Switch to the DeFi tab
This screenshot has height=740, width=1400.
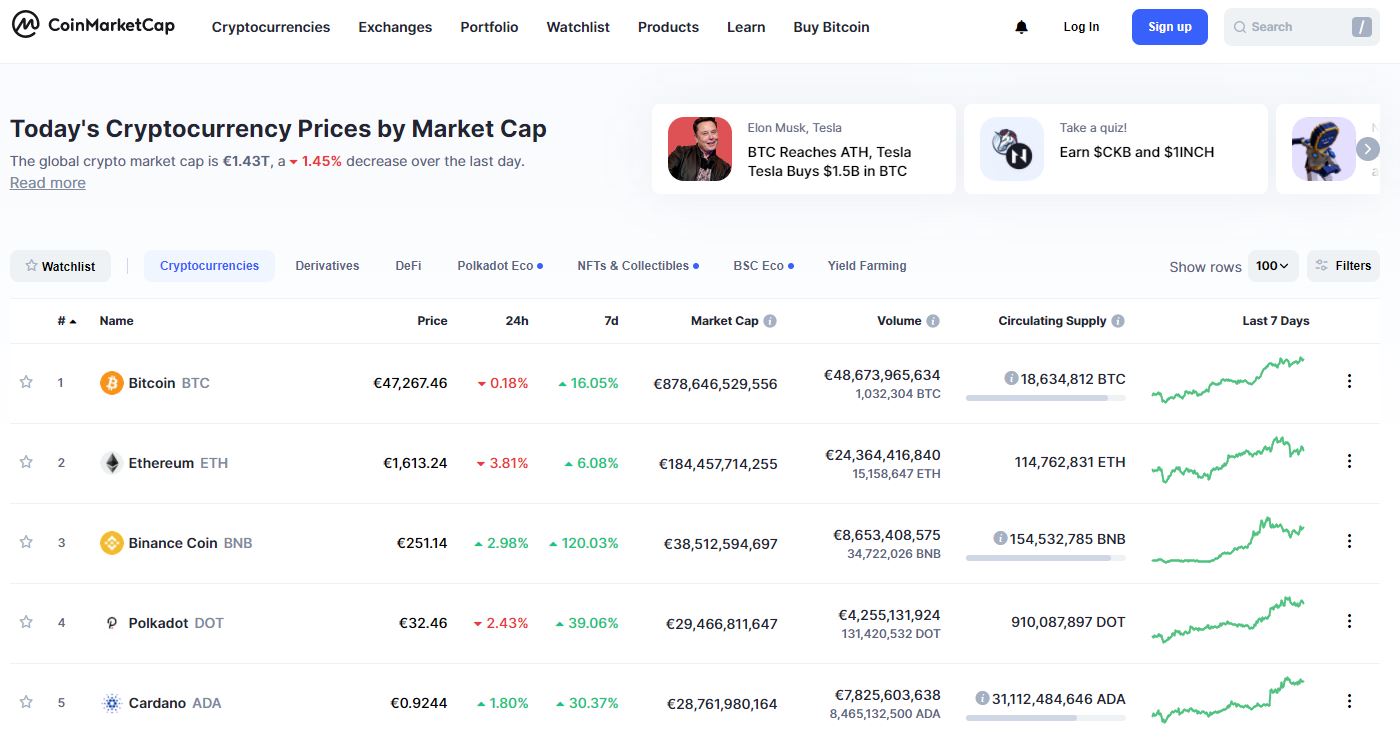[408, 266]
